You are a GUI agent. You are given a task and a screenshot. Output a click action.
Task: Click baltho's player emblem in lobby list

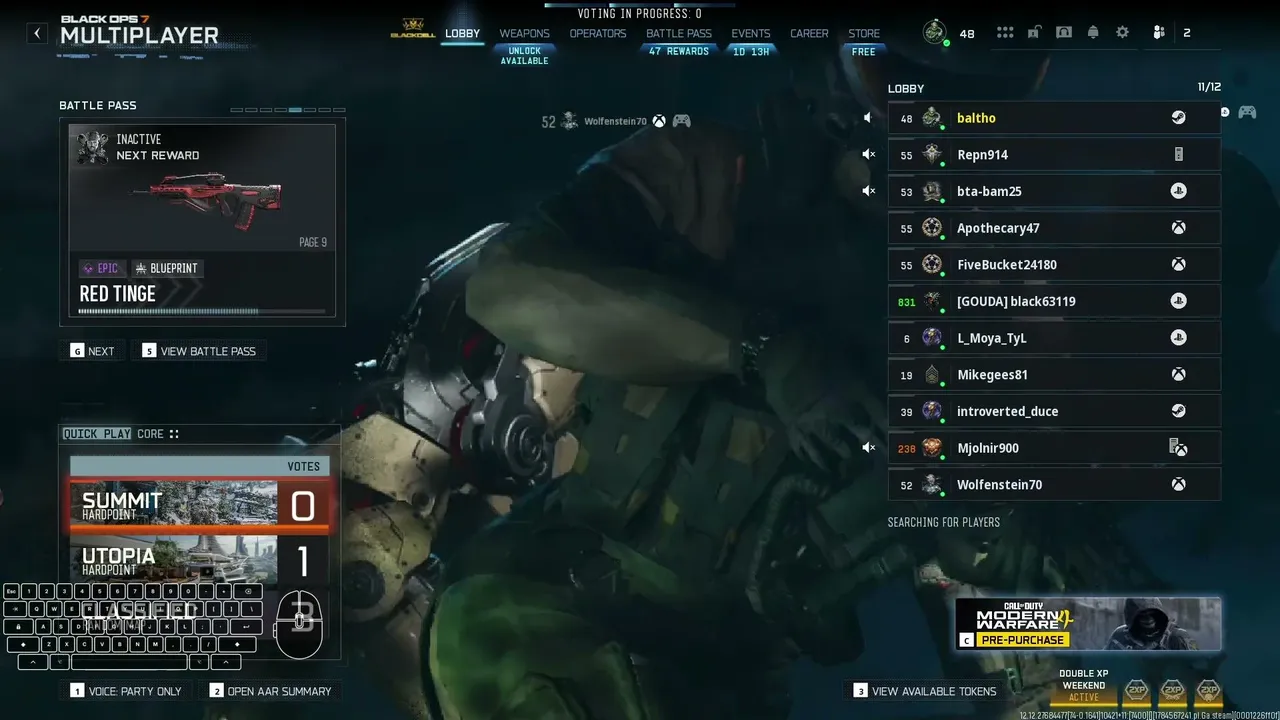pyautogui.click(x=932, y=118)
